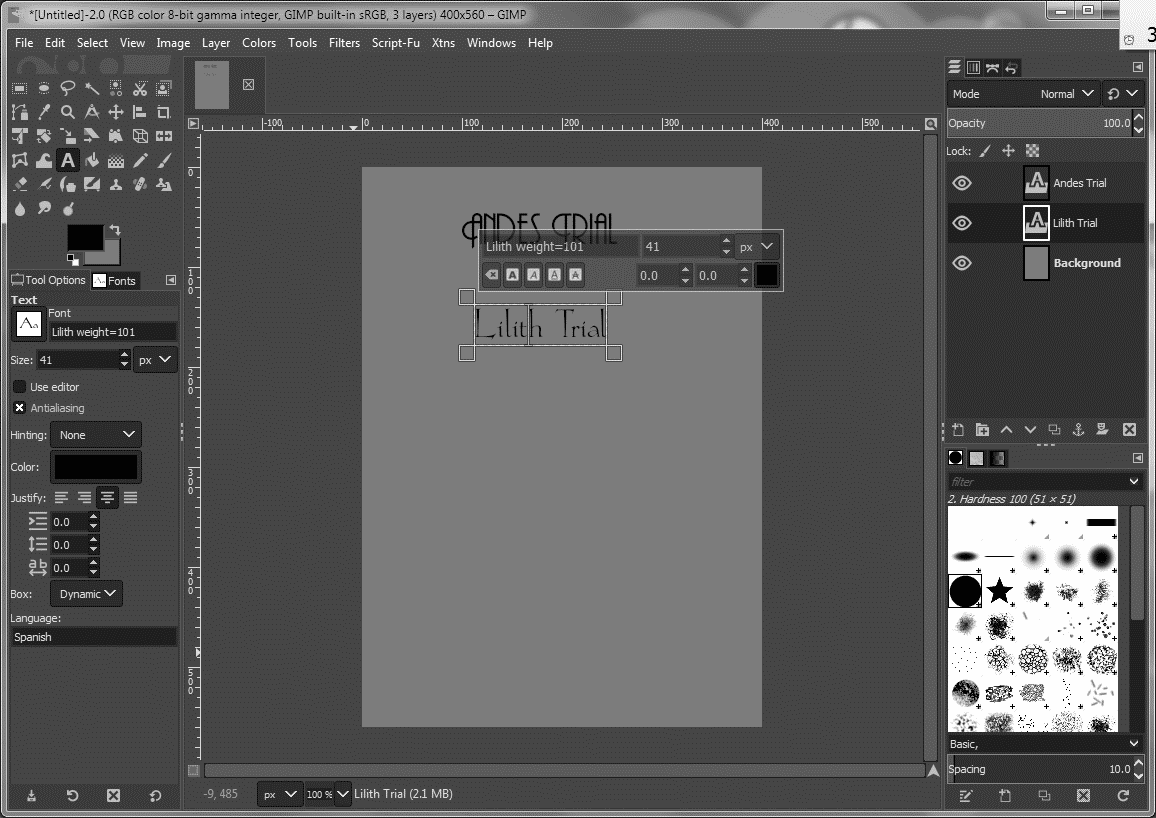1156x818 pixels.
Task: Duplicate the selected layer
Action: click(x=1054, y=430)
